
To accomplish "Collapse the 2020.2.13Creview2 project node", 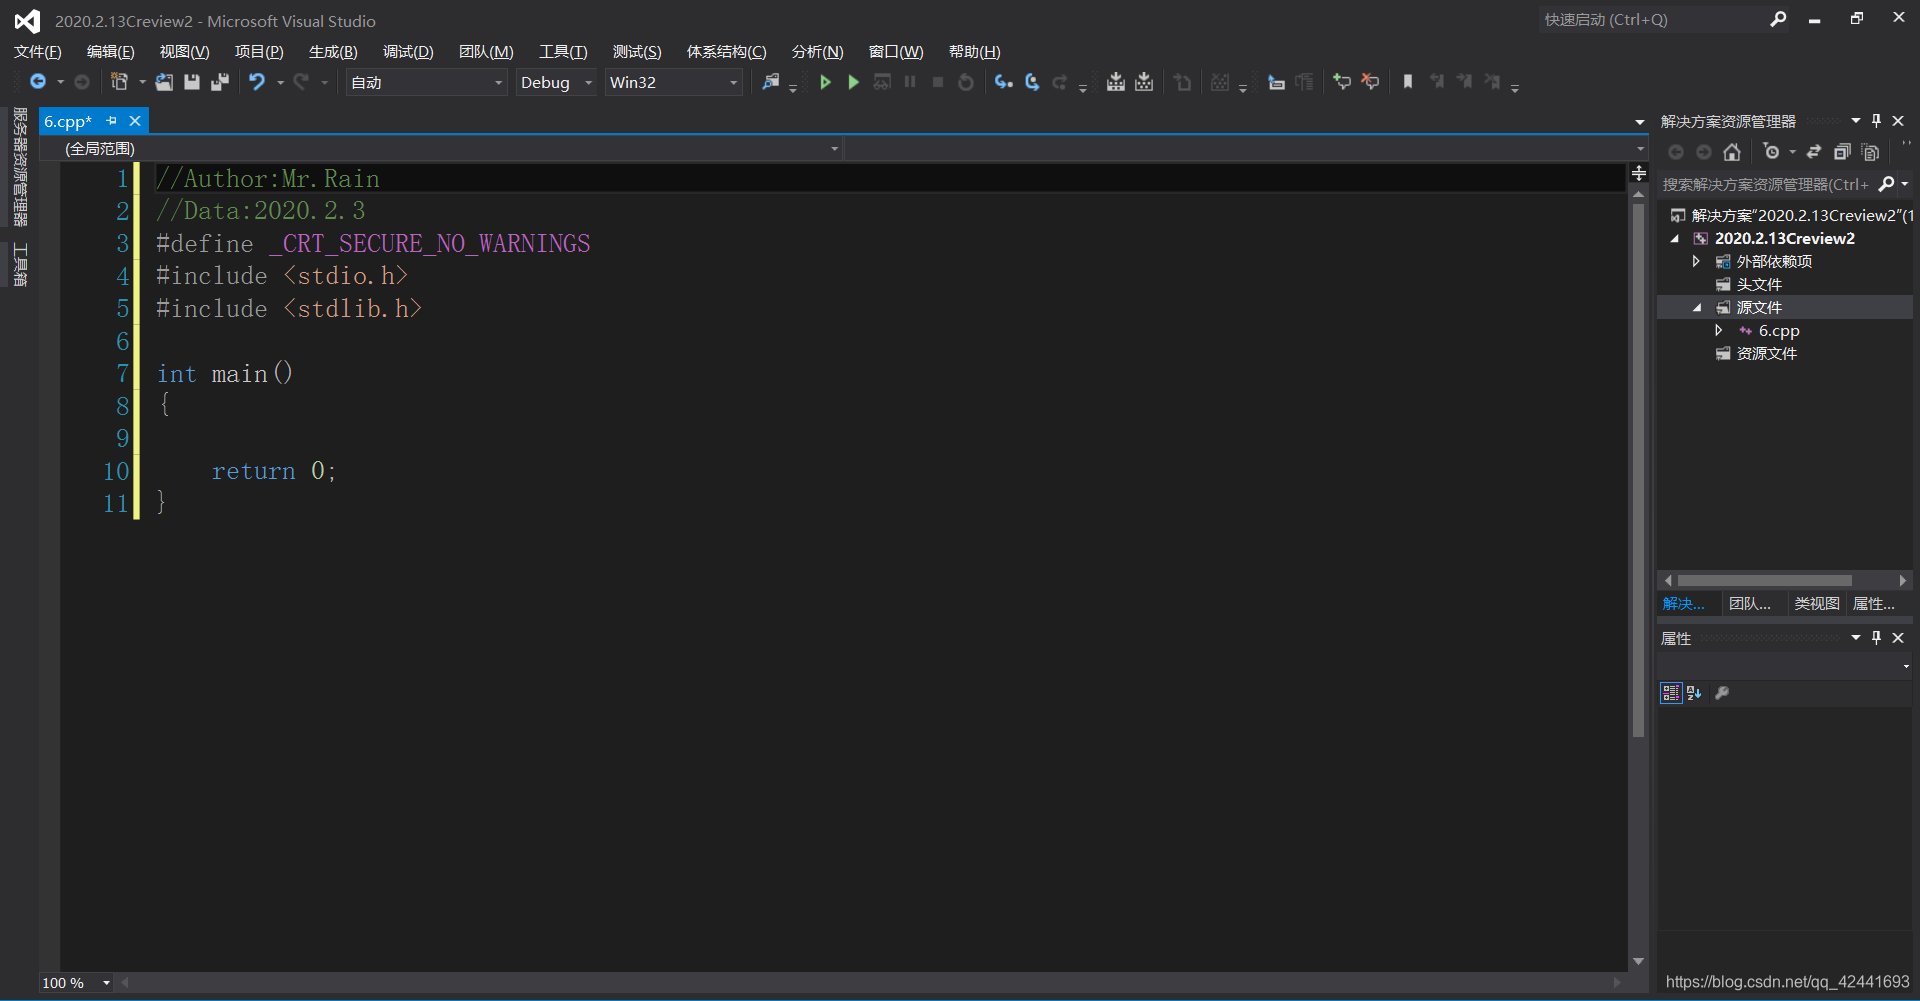I will [x=1674, y=239].
